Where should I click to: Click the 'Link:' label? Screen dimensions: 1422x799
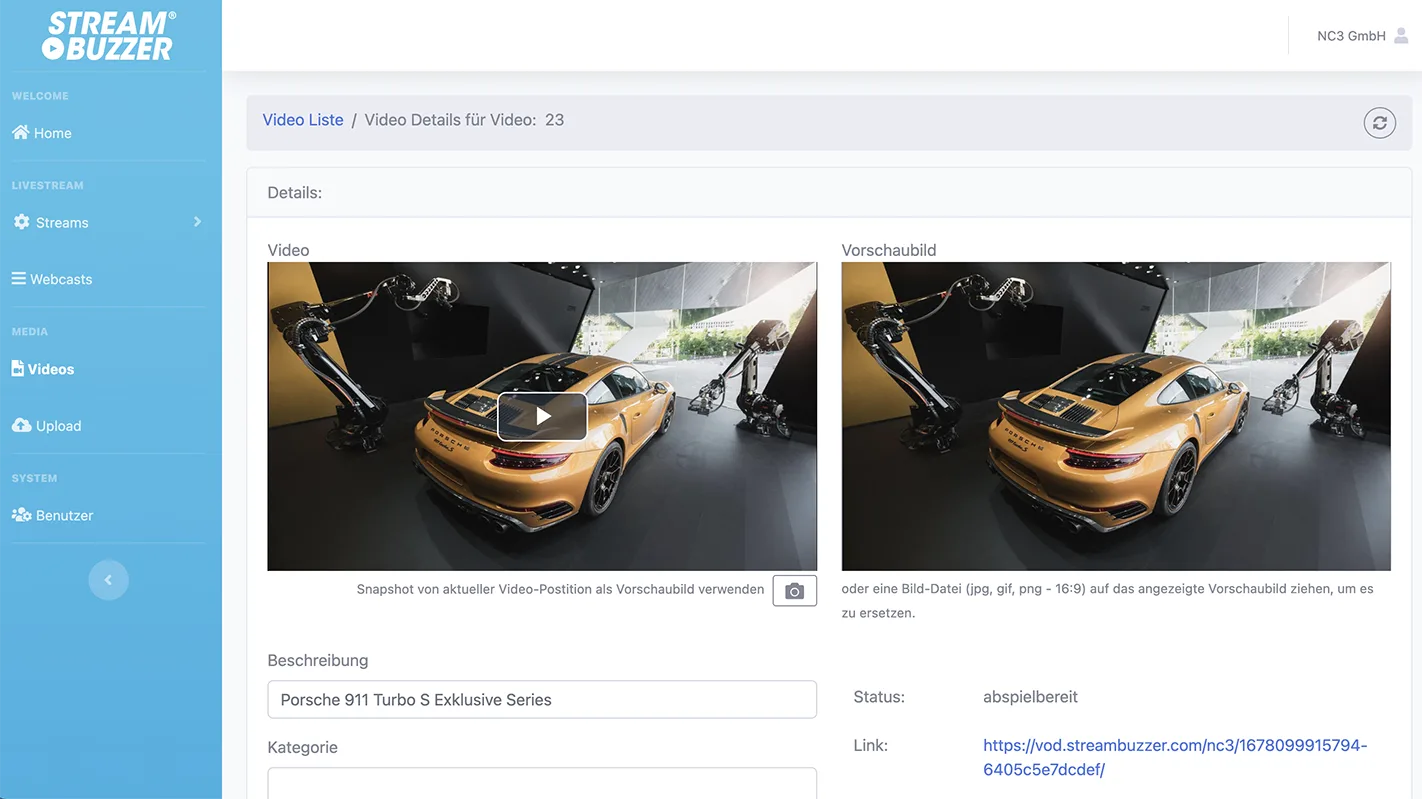(870, 745)
